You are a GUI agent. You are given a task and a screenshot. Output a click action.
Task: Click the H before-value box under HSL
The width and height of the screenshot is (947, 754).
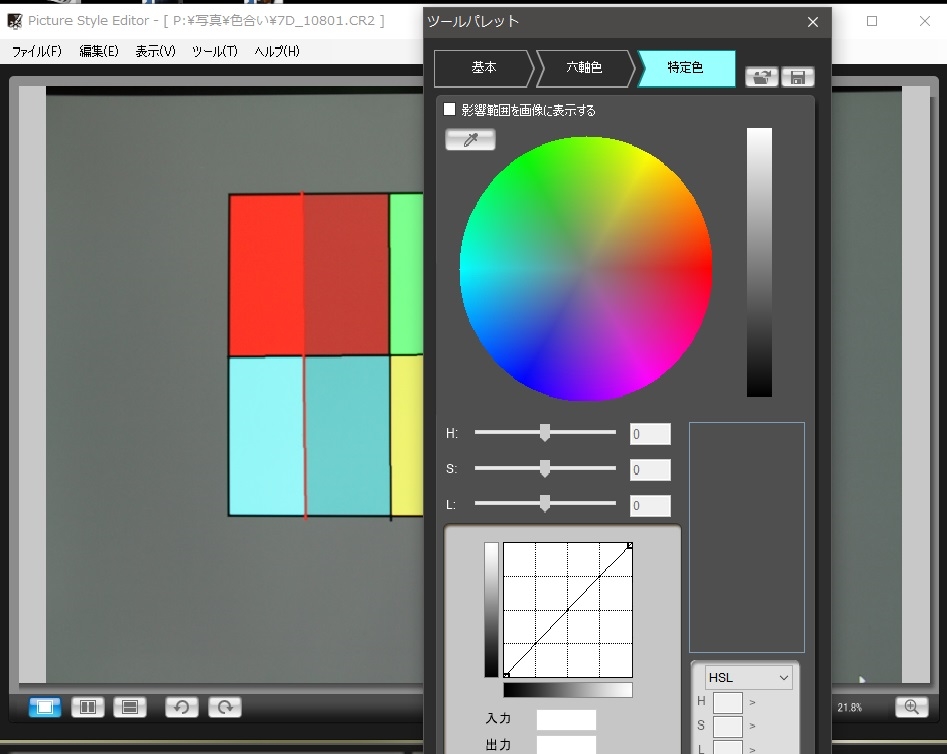tap(728, 703)
